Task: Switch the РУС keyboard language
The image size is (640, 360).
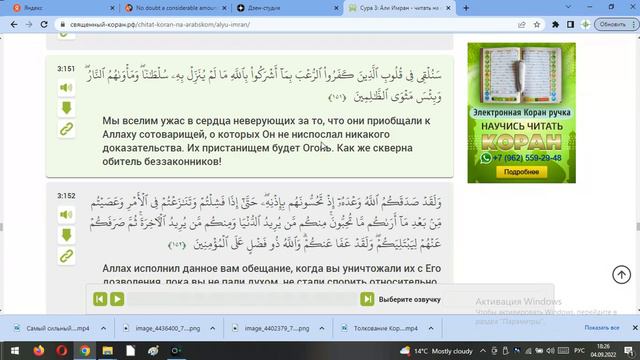Action: pos(579,351)
